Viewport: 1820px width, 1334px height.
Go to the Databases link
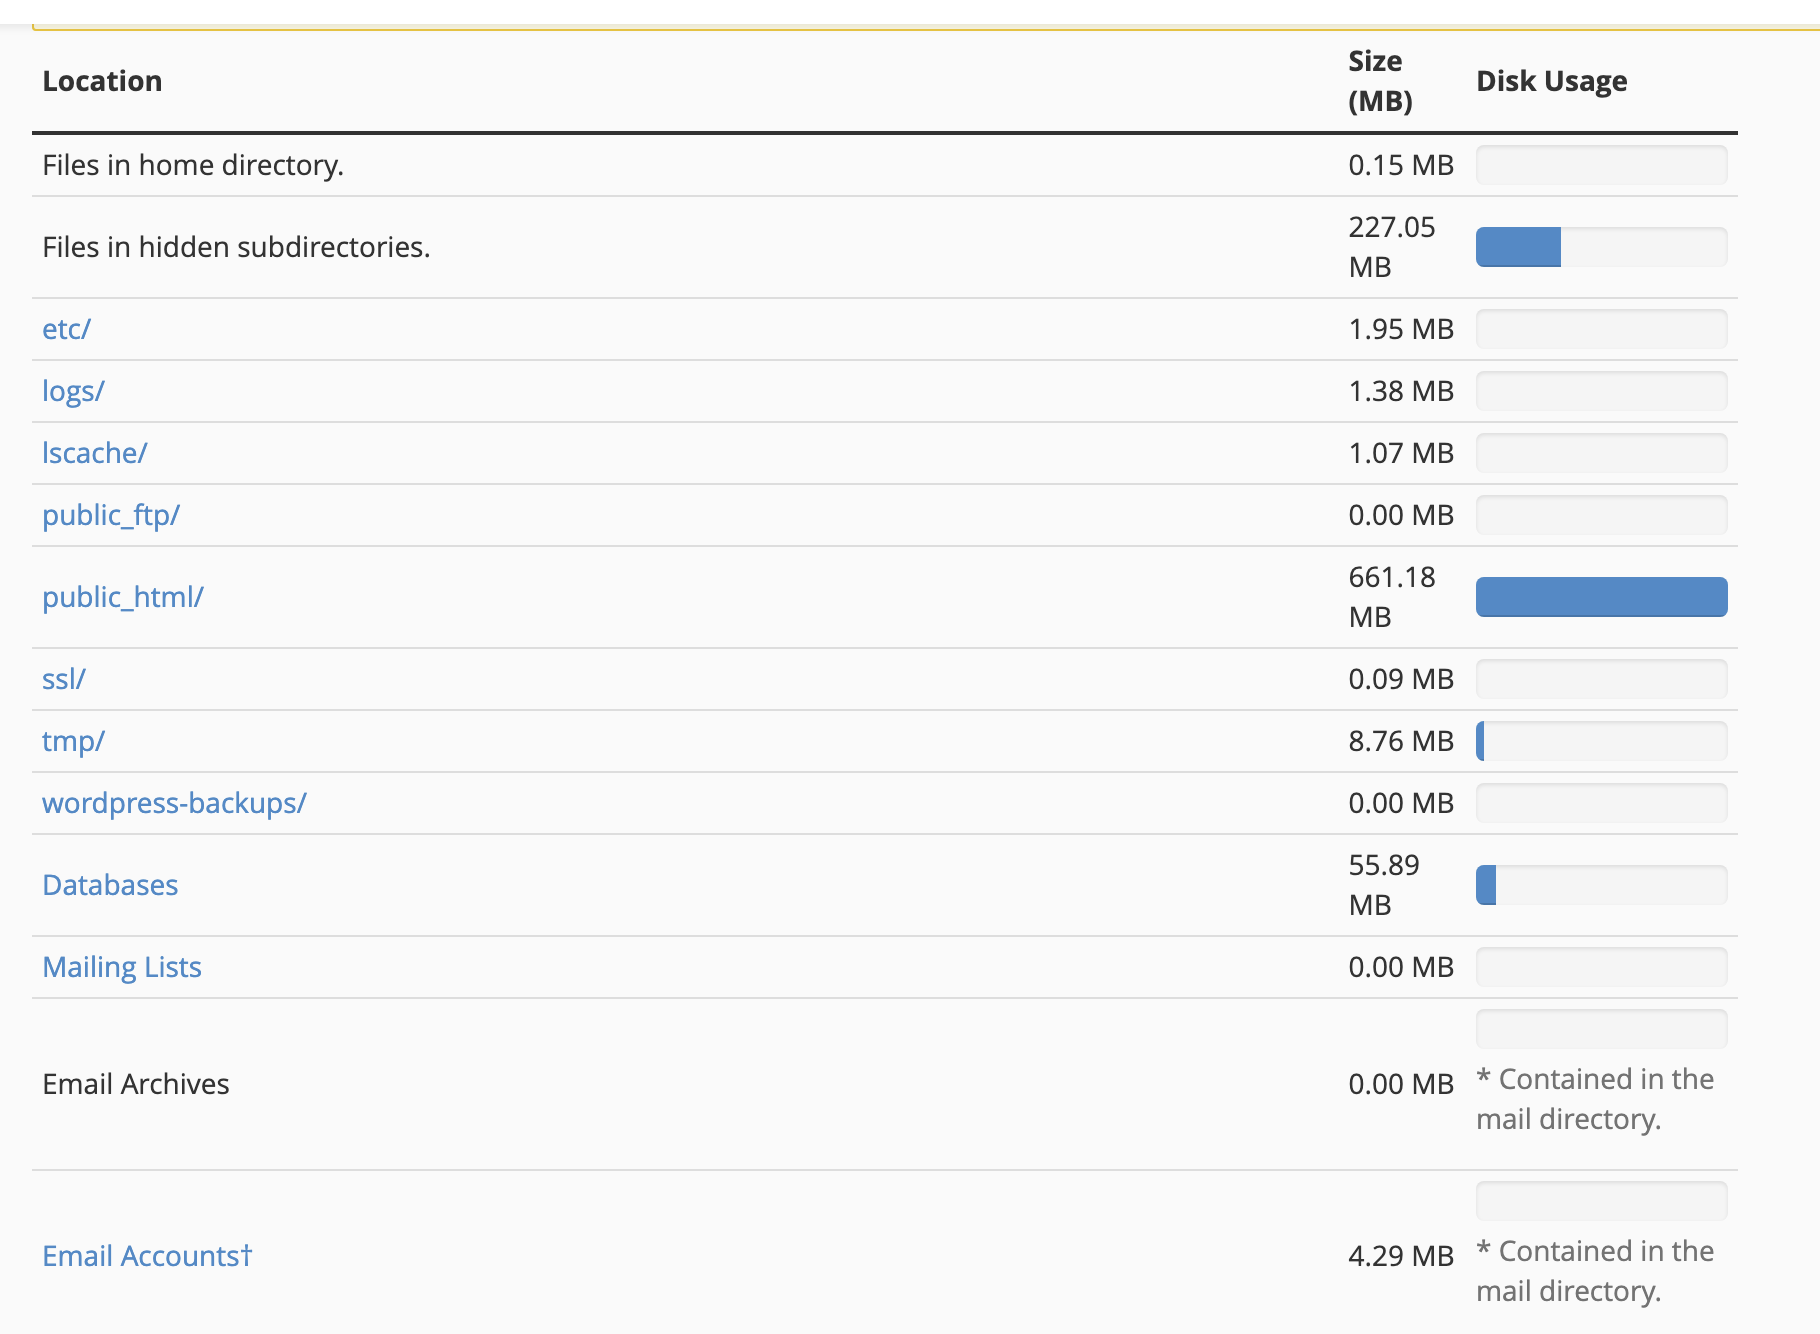point(110,885)
